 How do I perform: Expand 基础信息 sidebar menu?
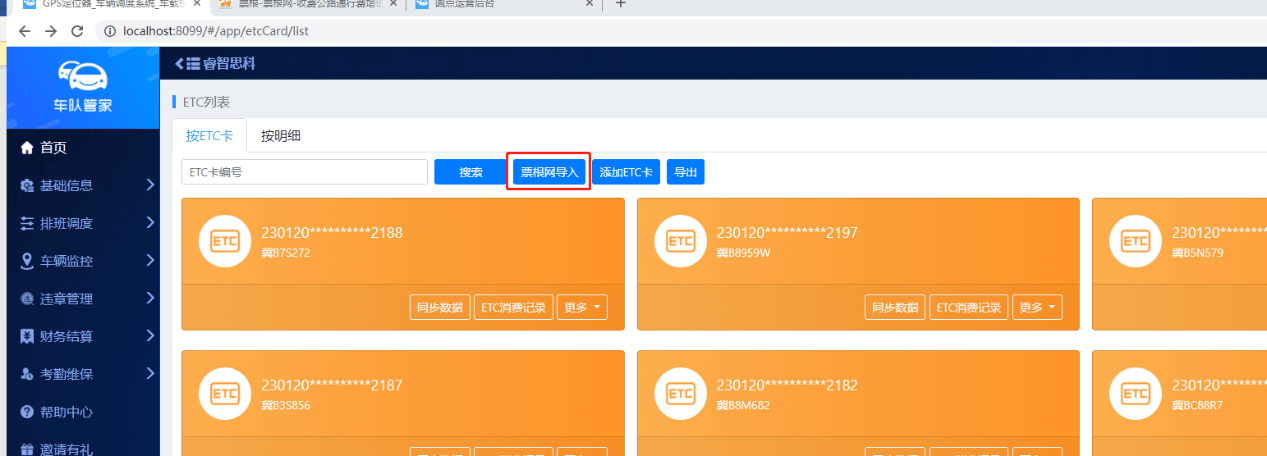point(85,185)
